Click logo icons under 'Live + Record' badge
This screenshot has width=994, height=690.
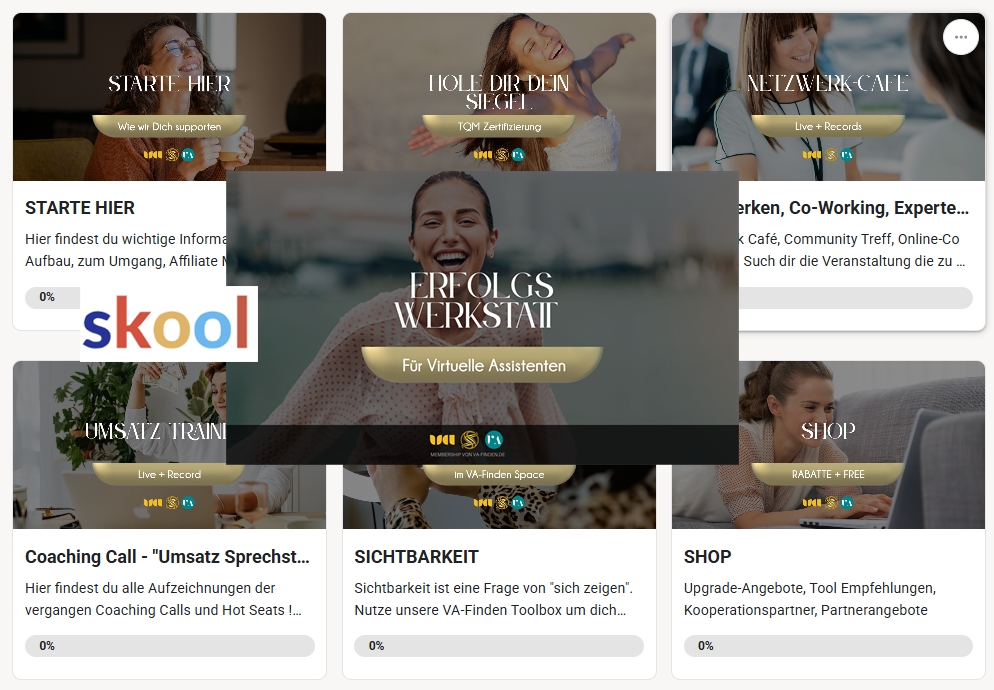169,503
